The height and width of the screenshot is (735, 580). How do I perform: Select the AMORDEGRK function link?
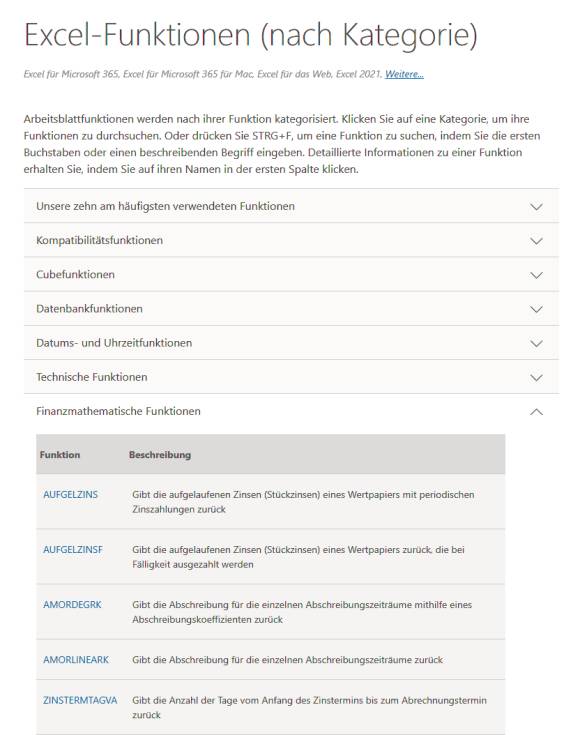(72, 605)
